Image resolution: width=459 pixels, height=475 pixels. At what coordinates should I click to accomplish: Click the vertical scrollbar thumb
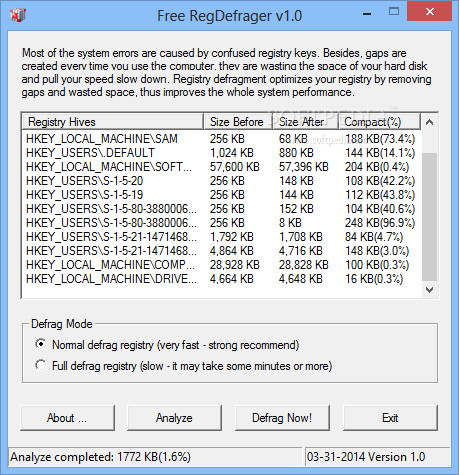[429, 217]
